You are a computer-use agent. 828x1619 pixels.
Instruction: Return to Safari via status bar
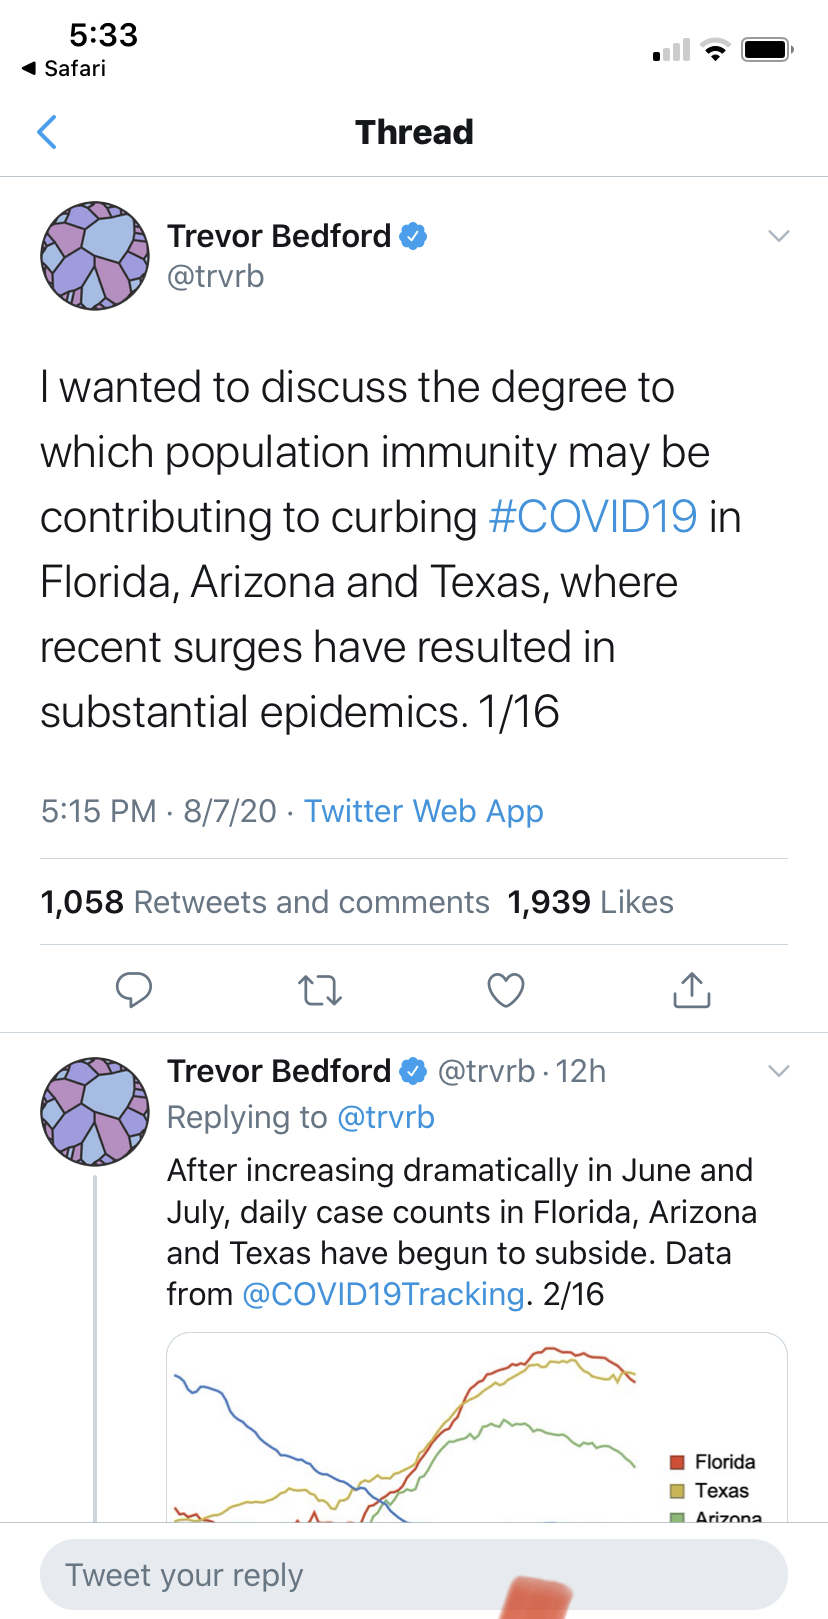[x=64, y=68]
